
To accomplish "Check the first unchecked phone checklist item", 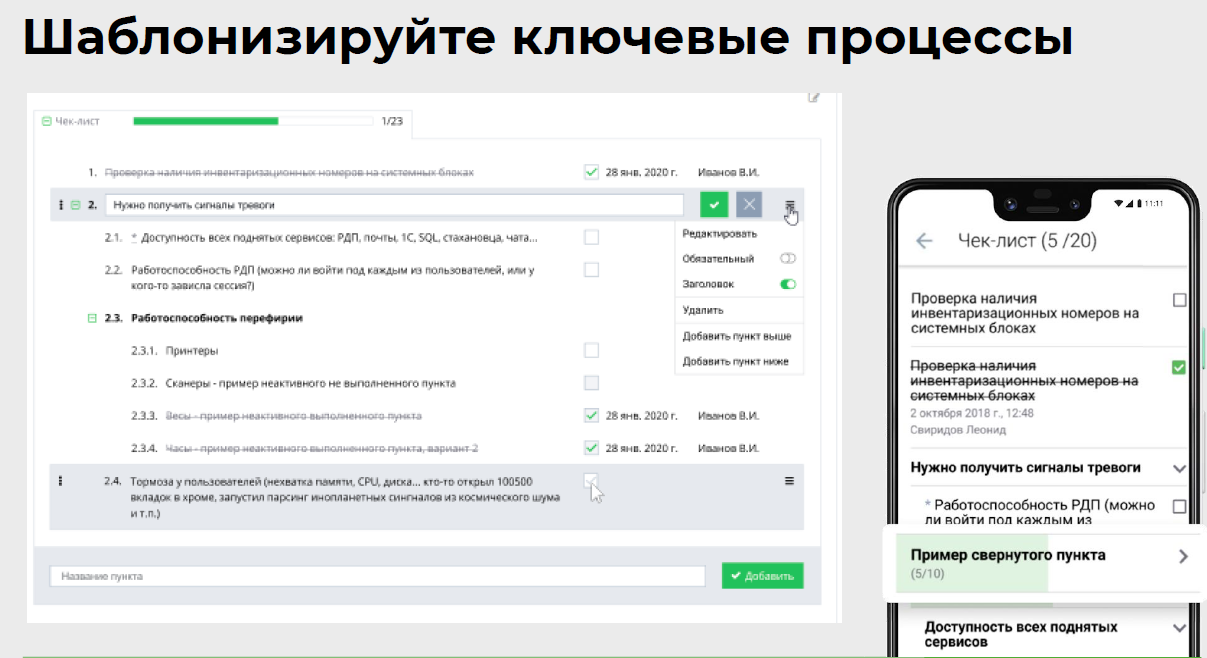I will pyautogui.click(x=1179, y=300).
